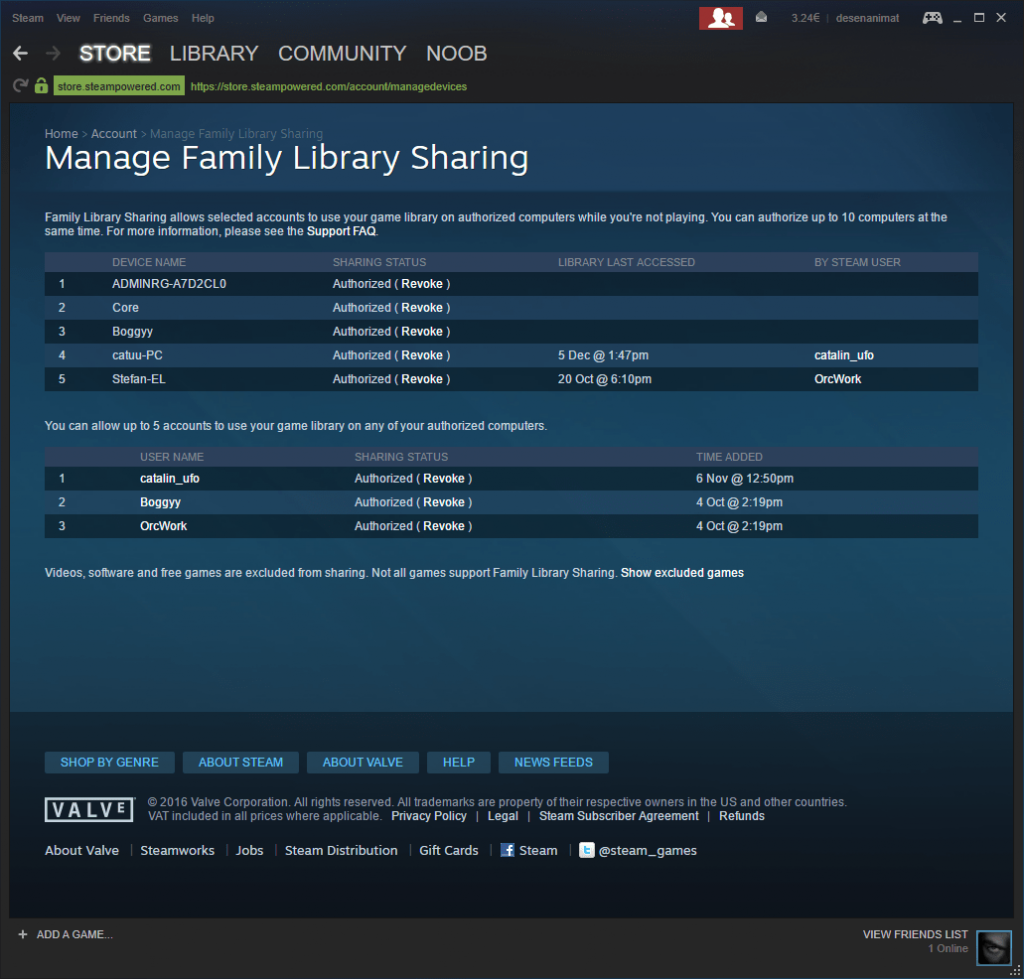Open the @steam_games Twitter icon
The width and height of the screenshot is (1024, 979).
pos(587,850)
